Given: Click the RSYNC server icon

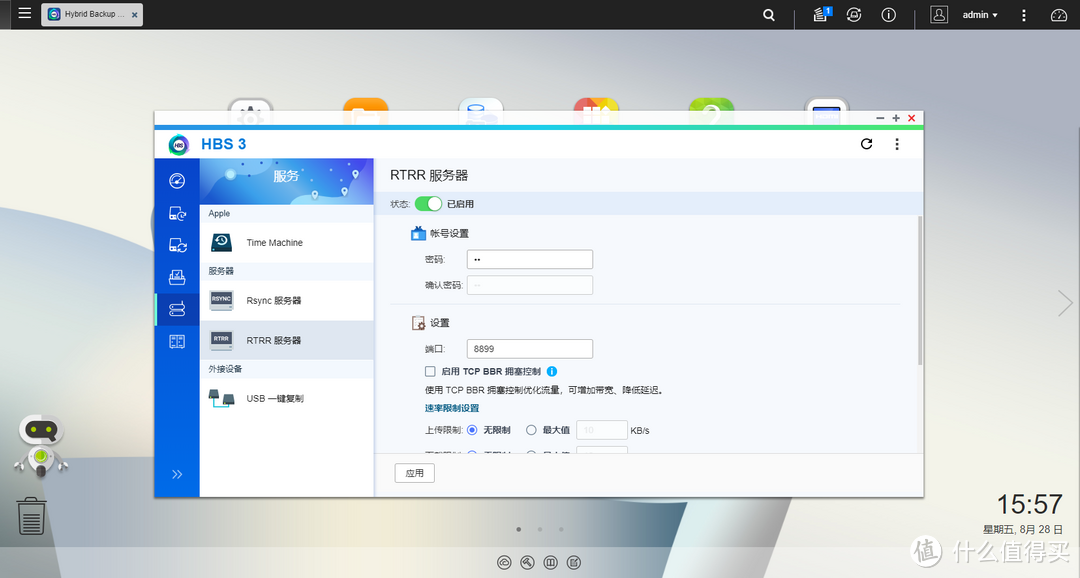Looking at the screenshot, I should [221, 300].
